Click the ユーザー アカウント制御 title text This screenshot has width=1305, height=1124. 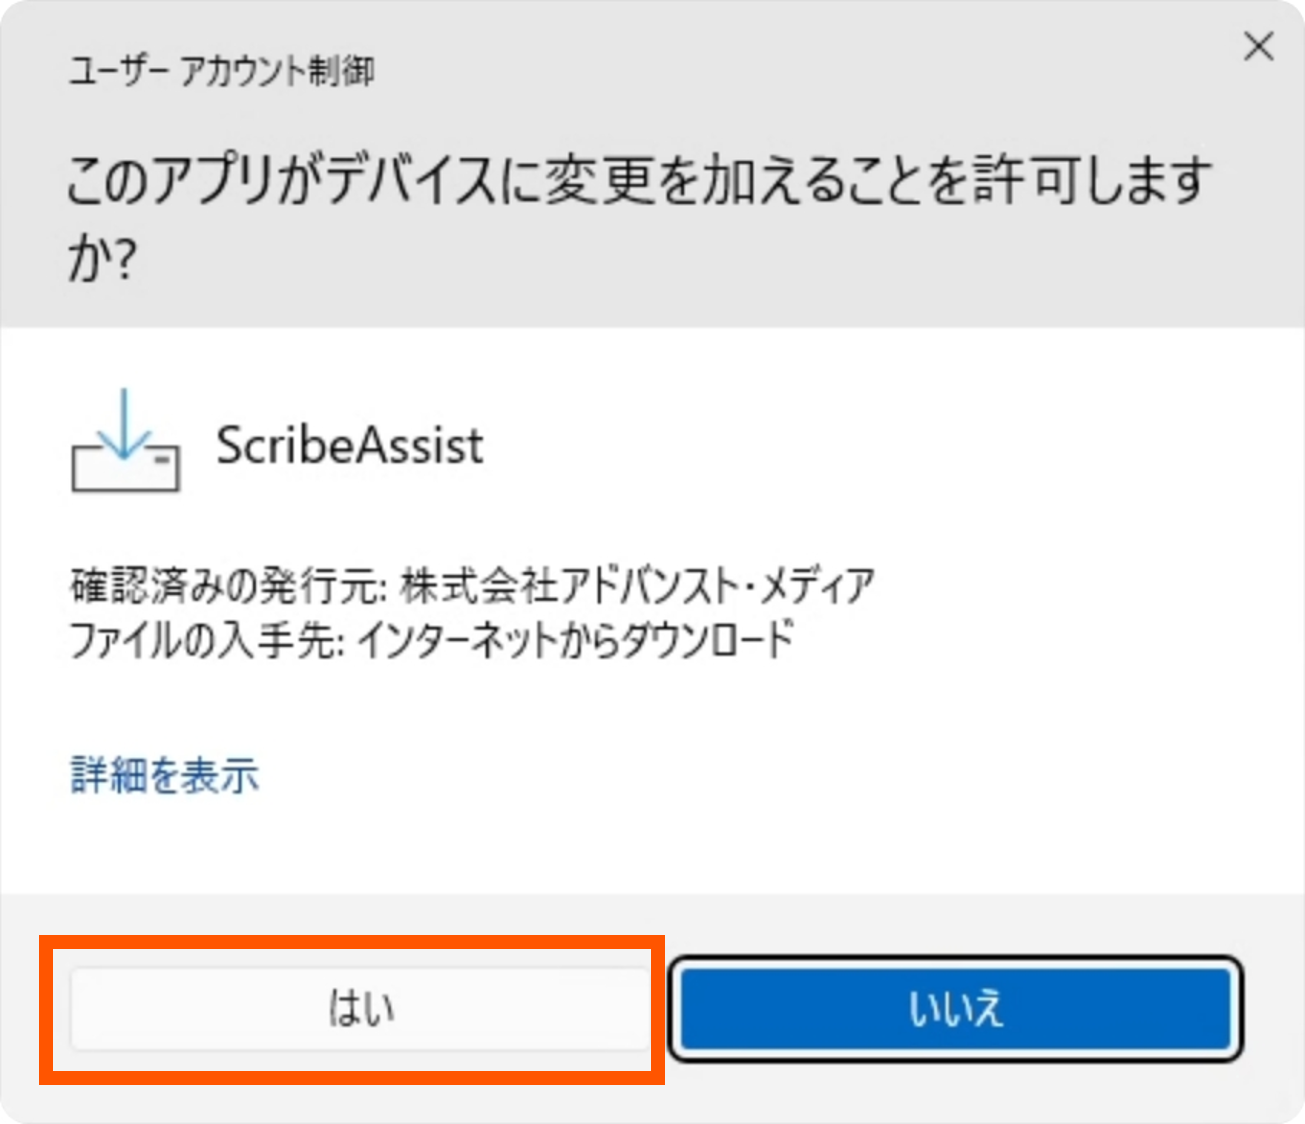(x=221, y=71)
